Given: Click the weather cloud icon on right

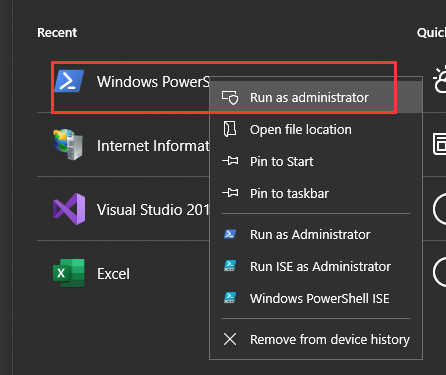Looking at the screenshot, I should (439, 80).
